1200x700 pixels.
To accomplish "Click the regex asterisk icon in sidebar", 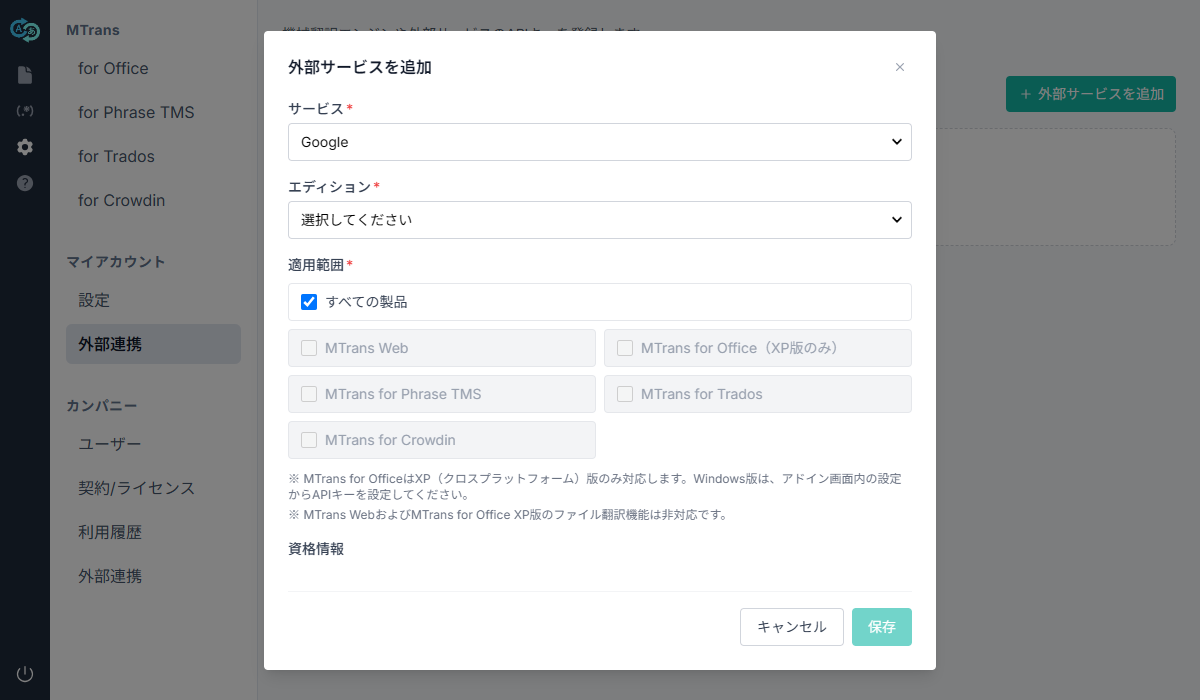I will [x=25, y=111].
